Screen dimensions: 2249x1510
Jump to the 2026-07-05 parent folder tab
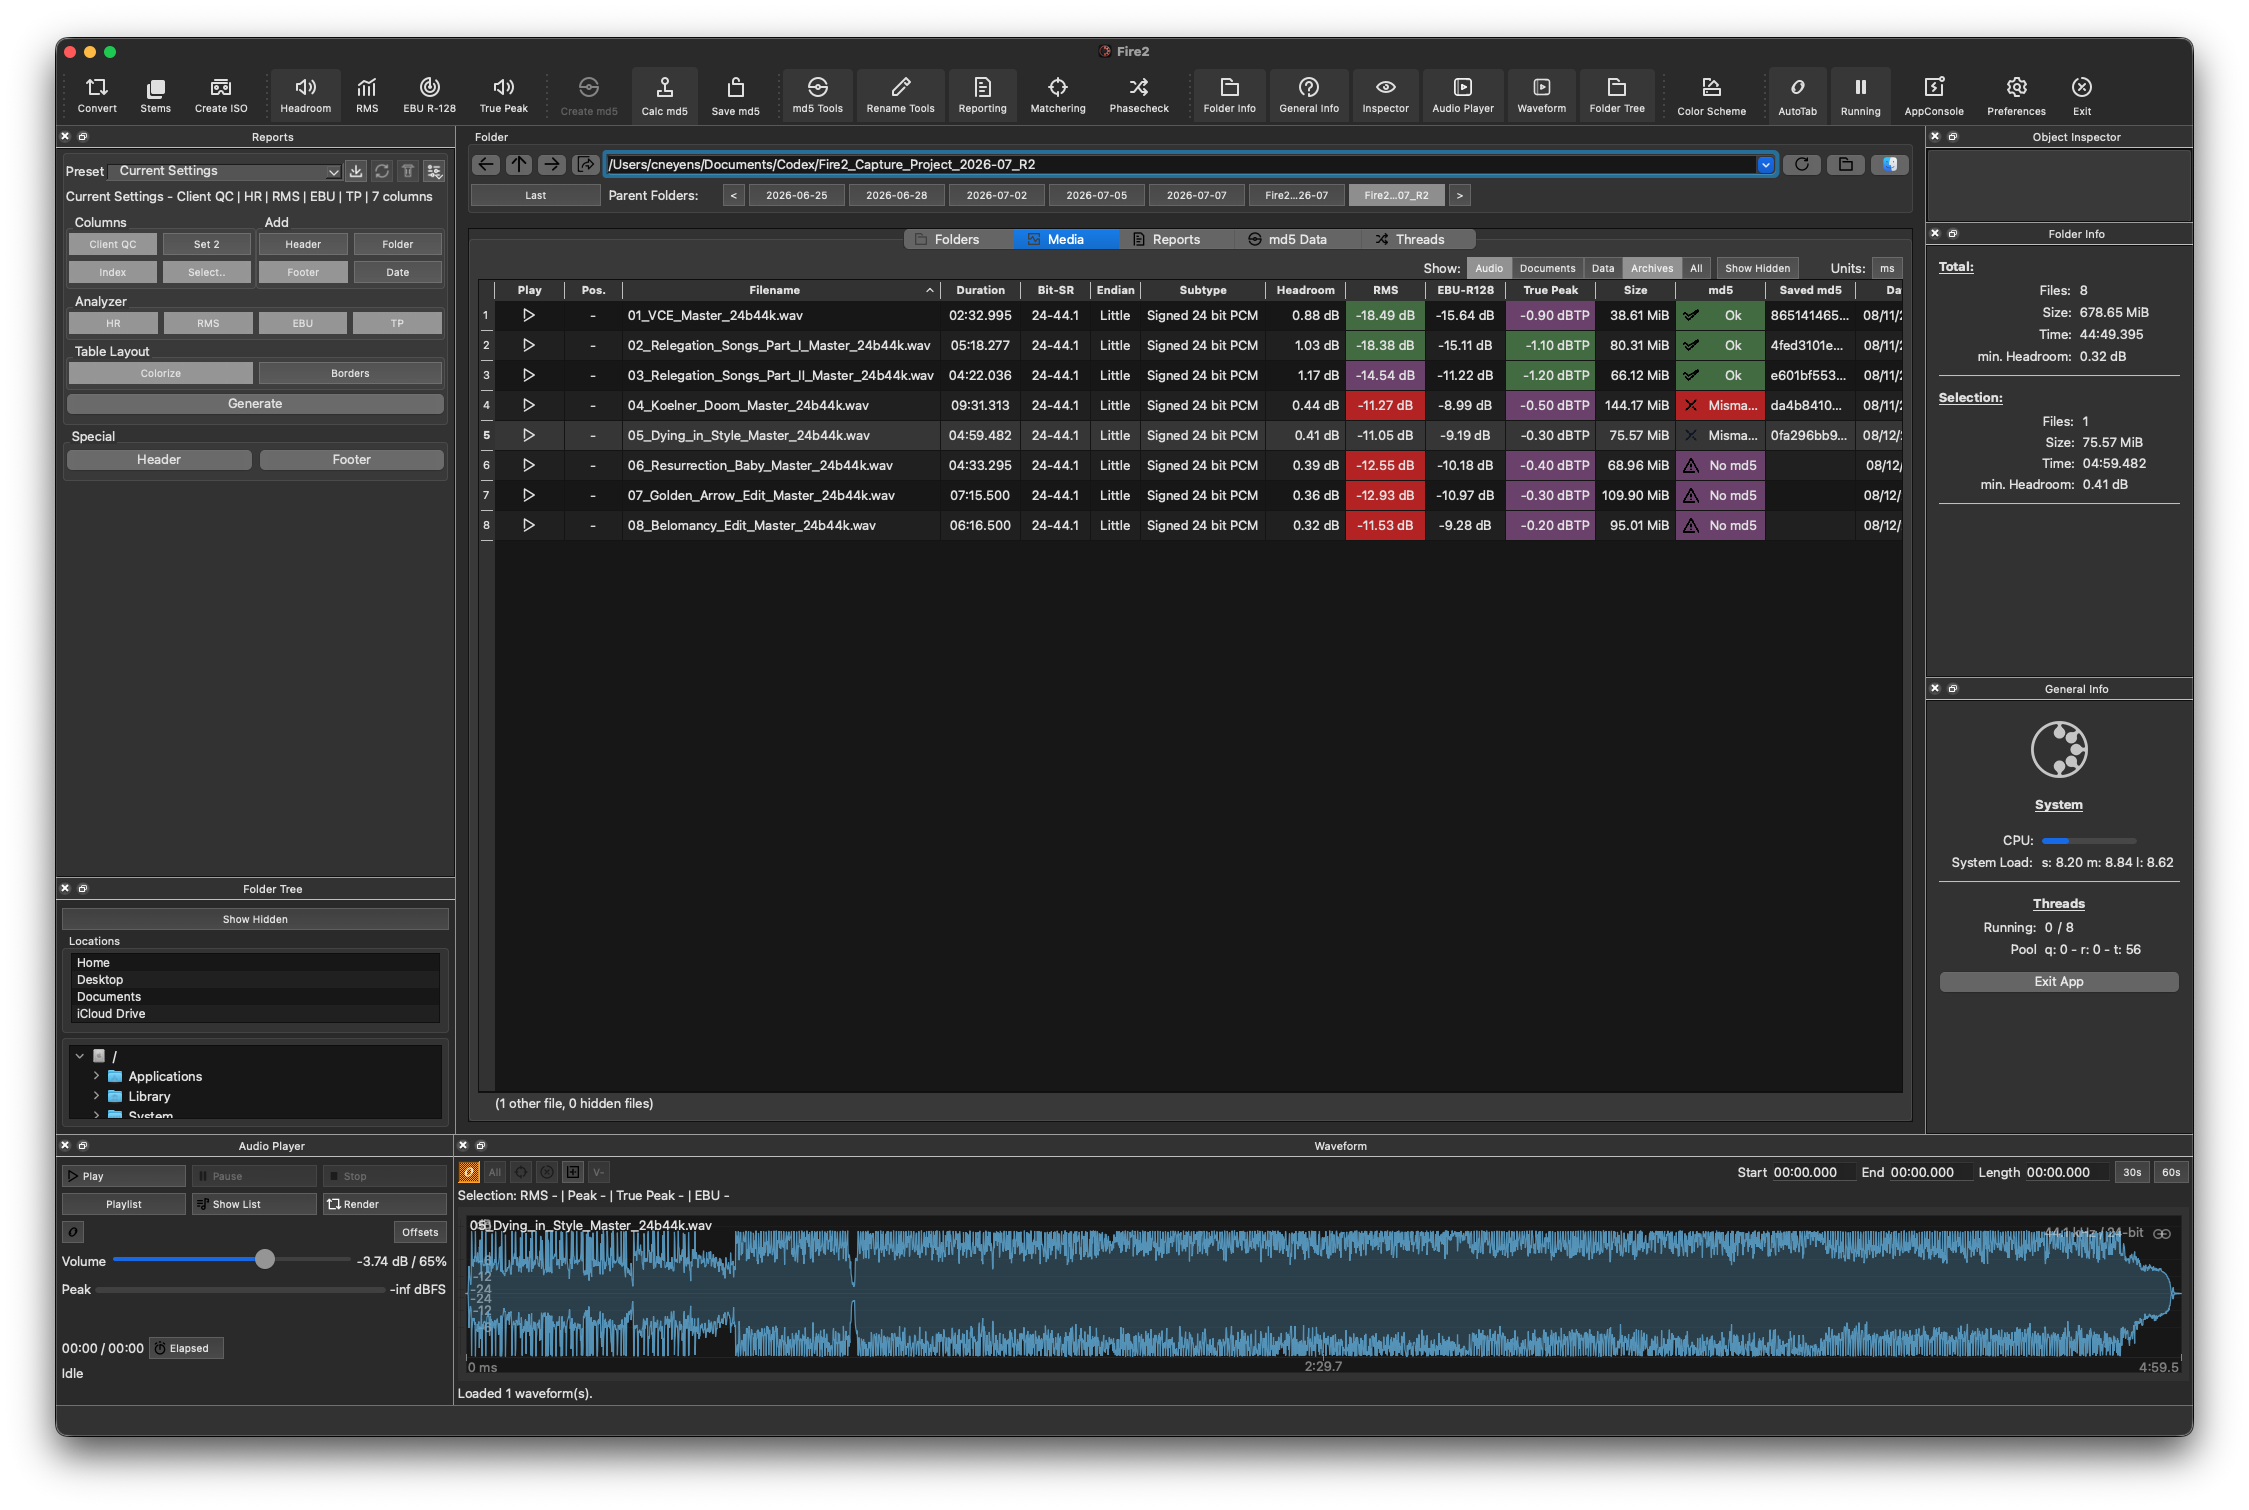1096,195
